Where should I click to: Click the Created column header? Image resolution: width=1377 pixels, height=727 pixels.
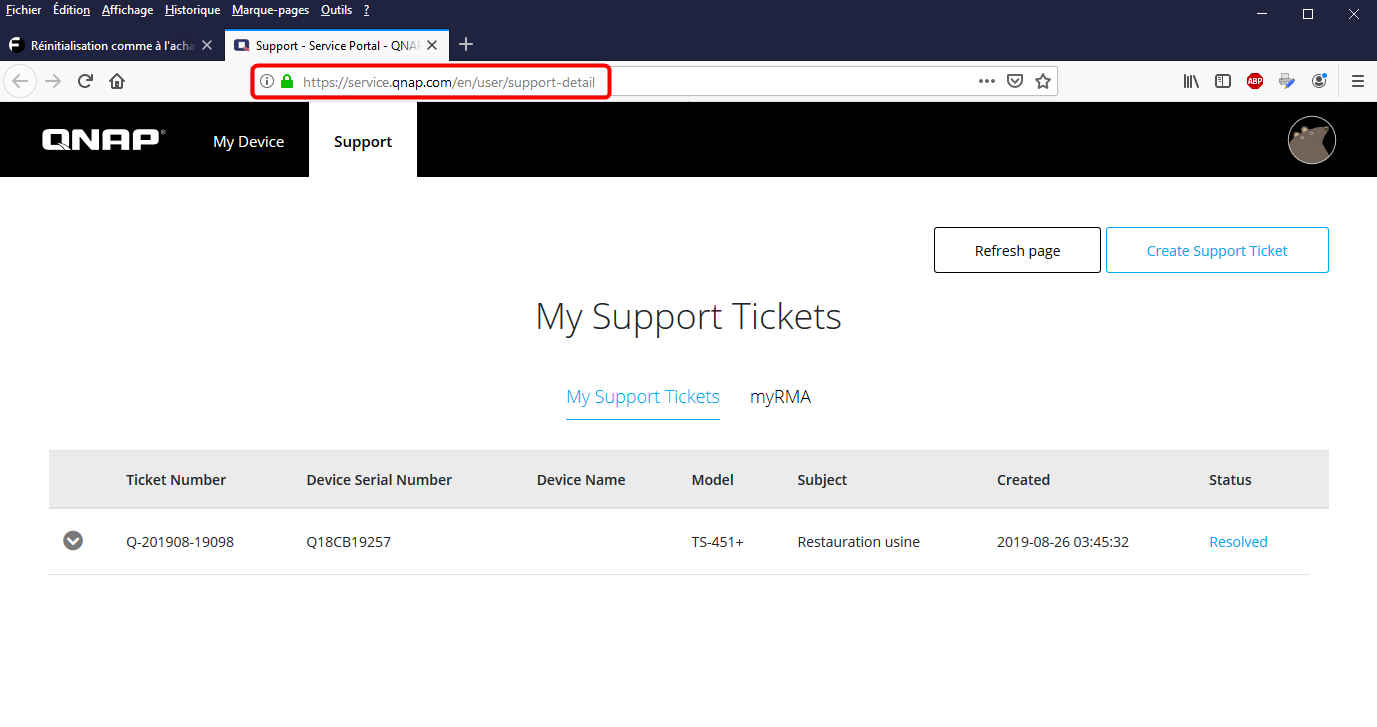(x=1023, y=480)
